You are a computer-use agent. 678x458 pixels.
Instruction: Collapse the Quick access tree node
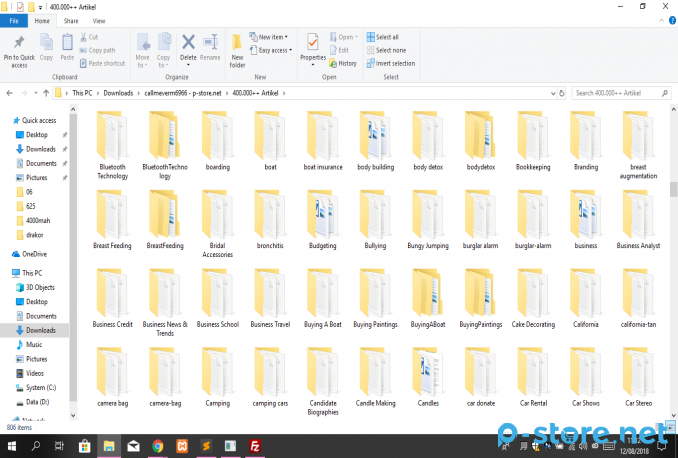(x=9, y=120)
